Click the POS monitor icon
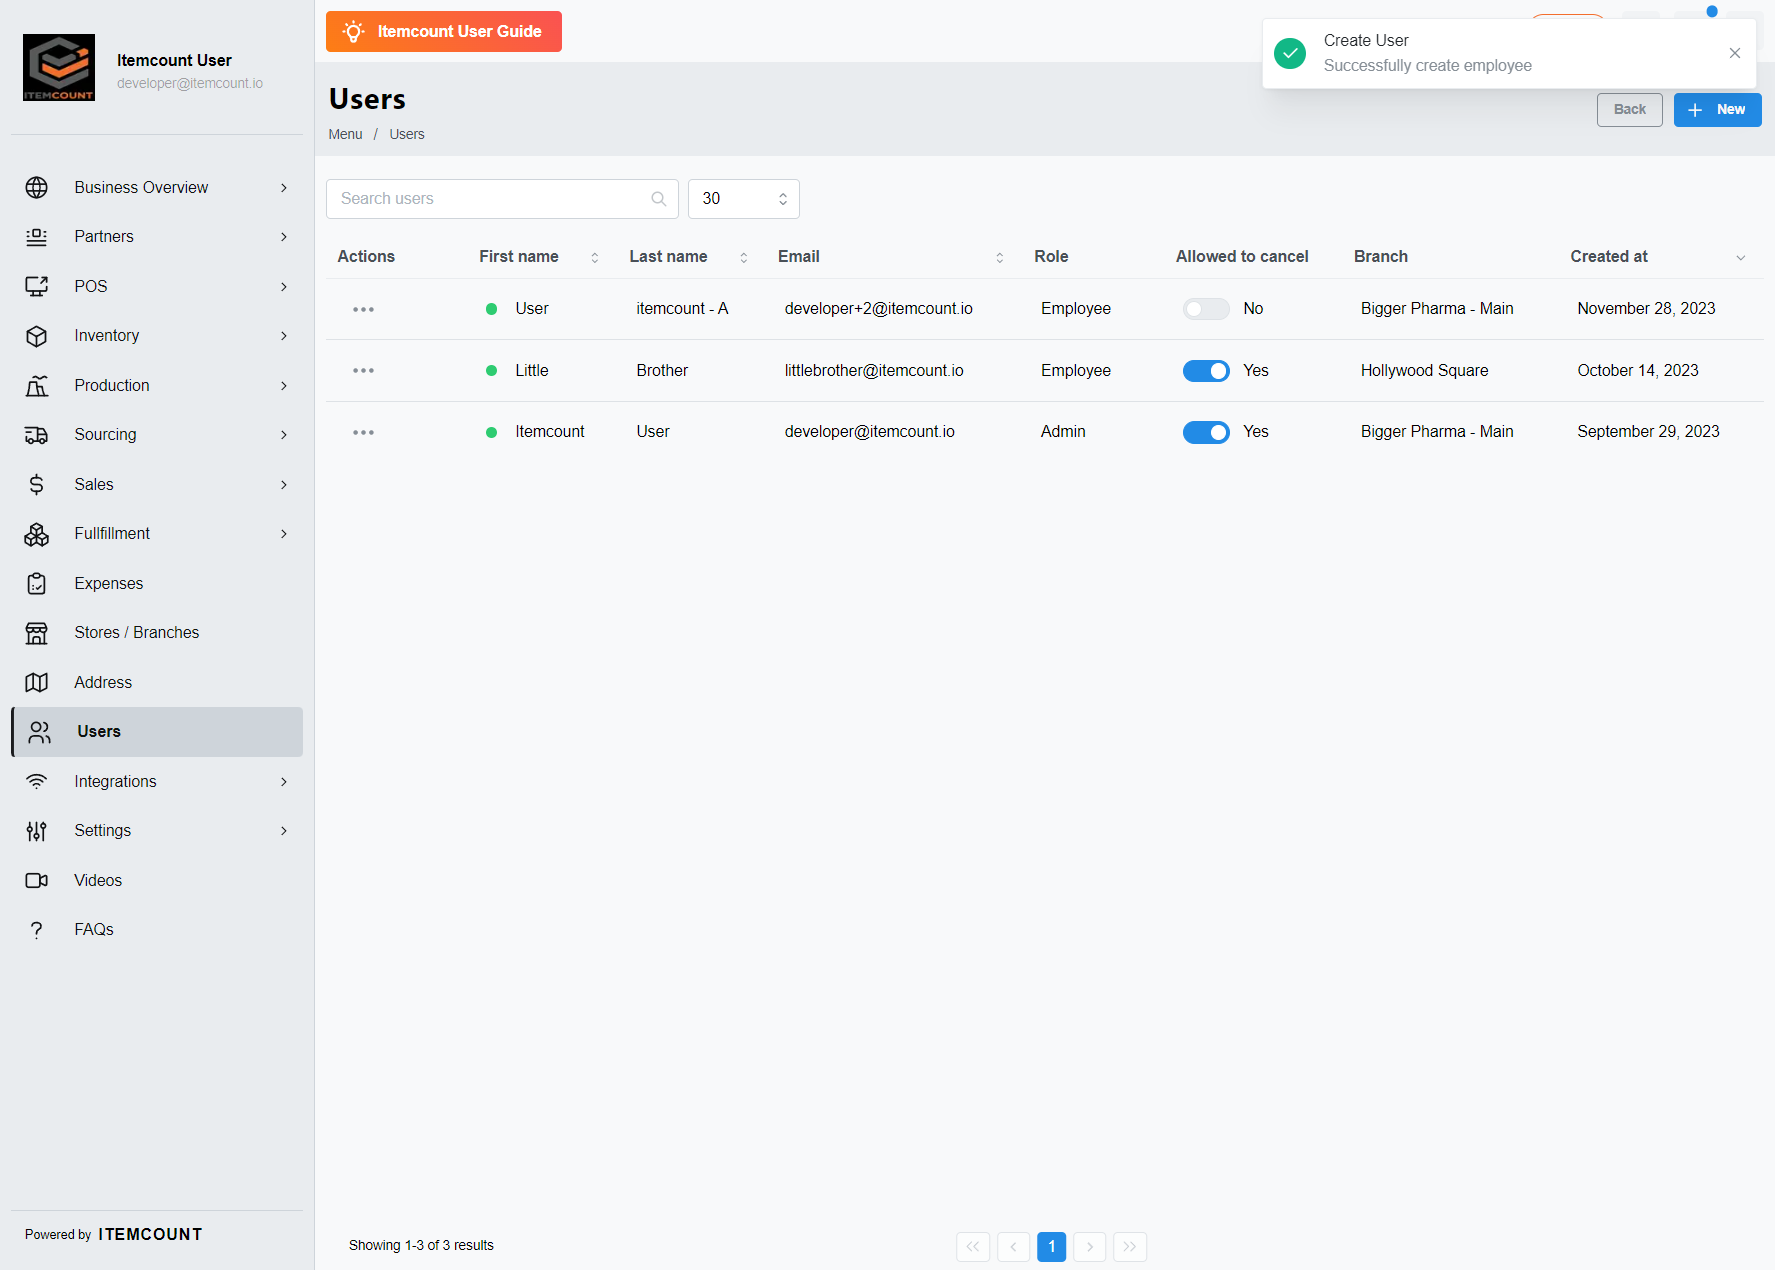This screenshot has height=1270, width=1775. [x=37, y=287]
